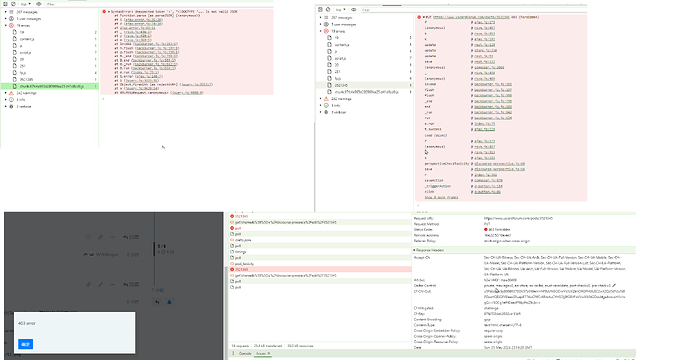Expand warnings group in top-right console sidebar
The image size is (690, 360).
[321, 99]
